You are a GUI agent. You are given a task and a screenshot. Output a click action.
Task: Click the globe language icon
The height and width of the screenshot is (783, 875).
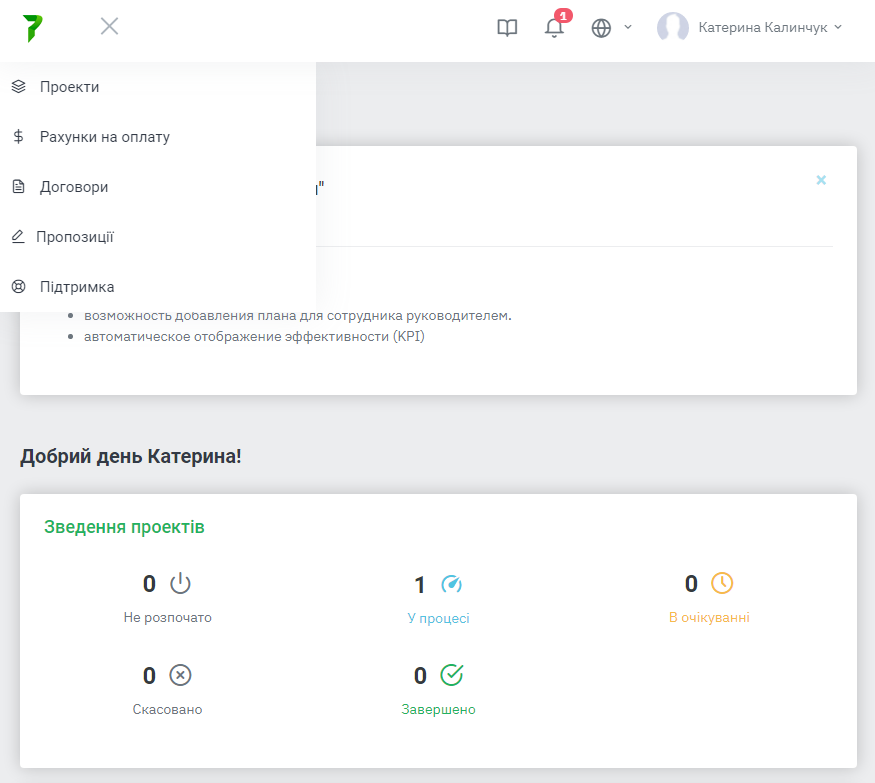click(x=601, y=28)
